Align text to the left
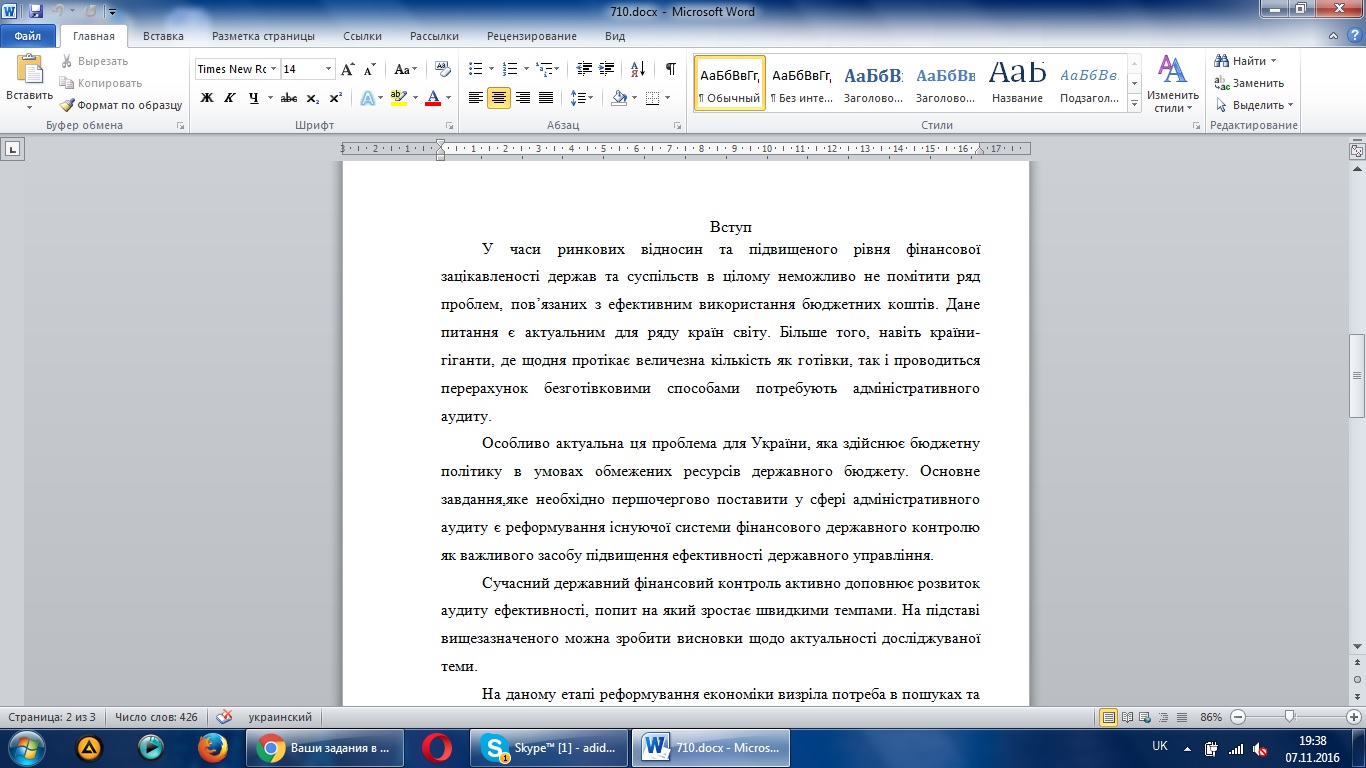The width and height of the screenshot is (1366, 768). coord(476,98)
